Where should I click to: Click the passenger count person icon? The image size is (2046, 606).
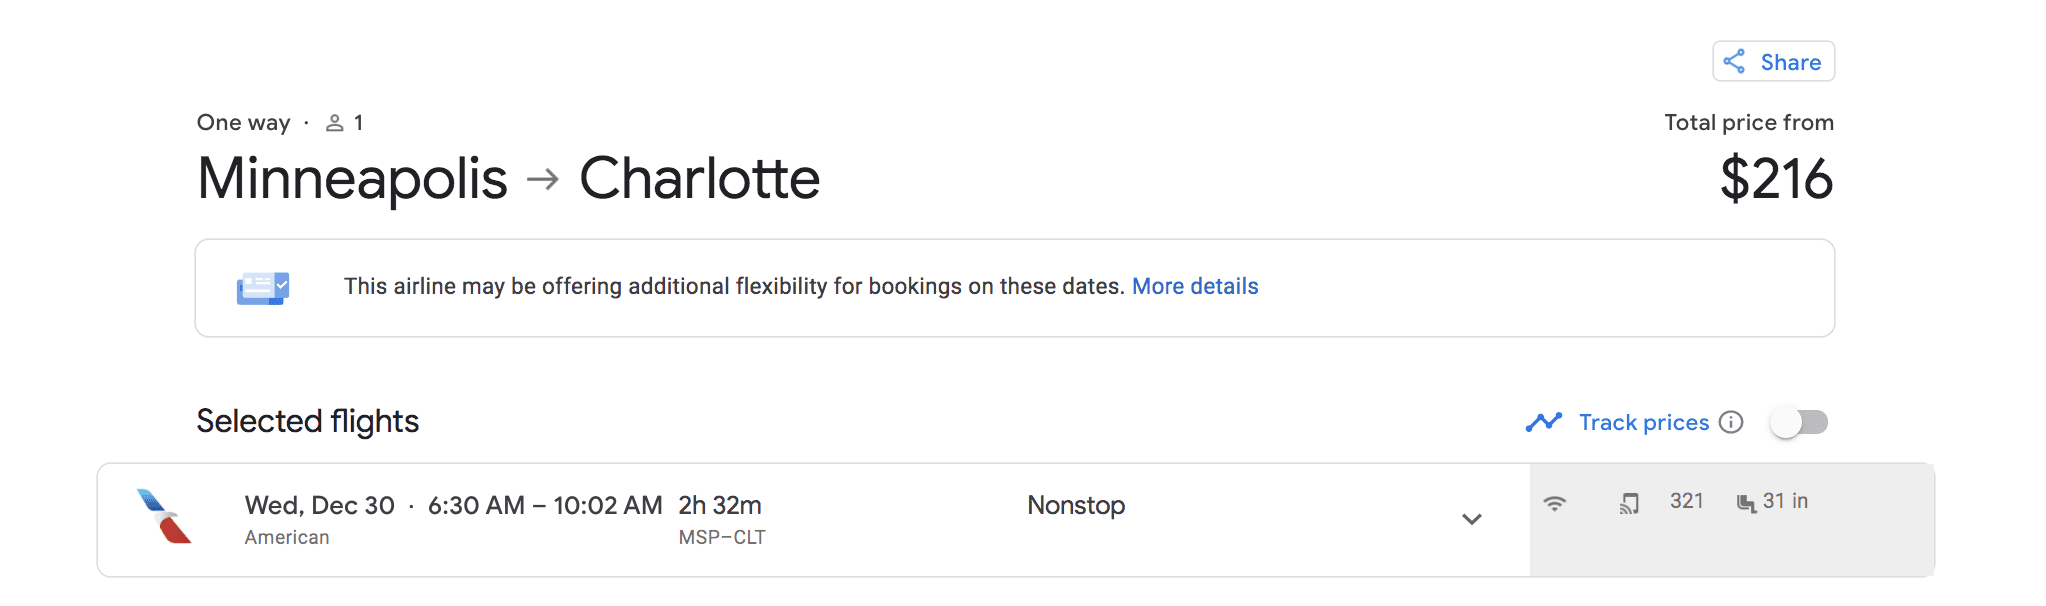pos(336,121)
